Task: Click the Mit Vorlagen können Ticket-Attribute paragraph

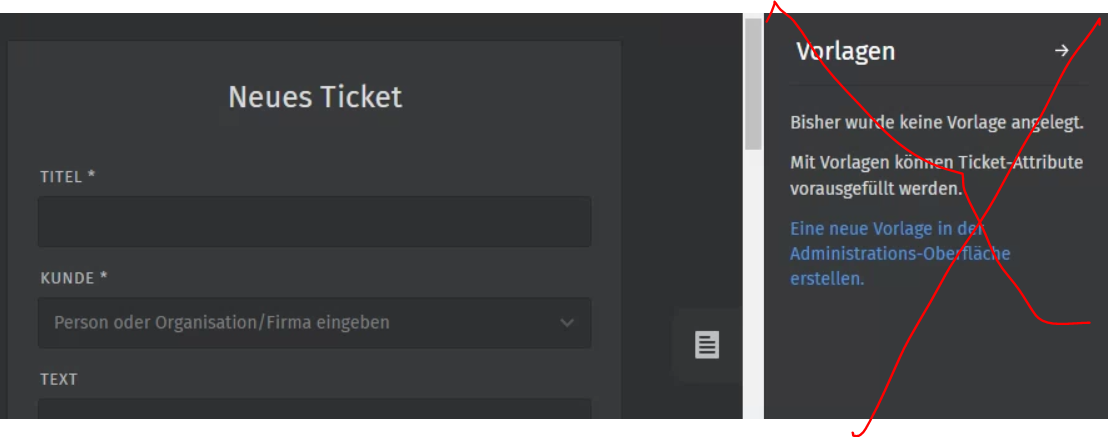Action: (937, 176)
